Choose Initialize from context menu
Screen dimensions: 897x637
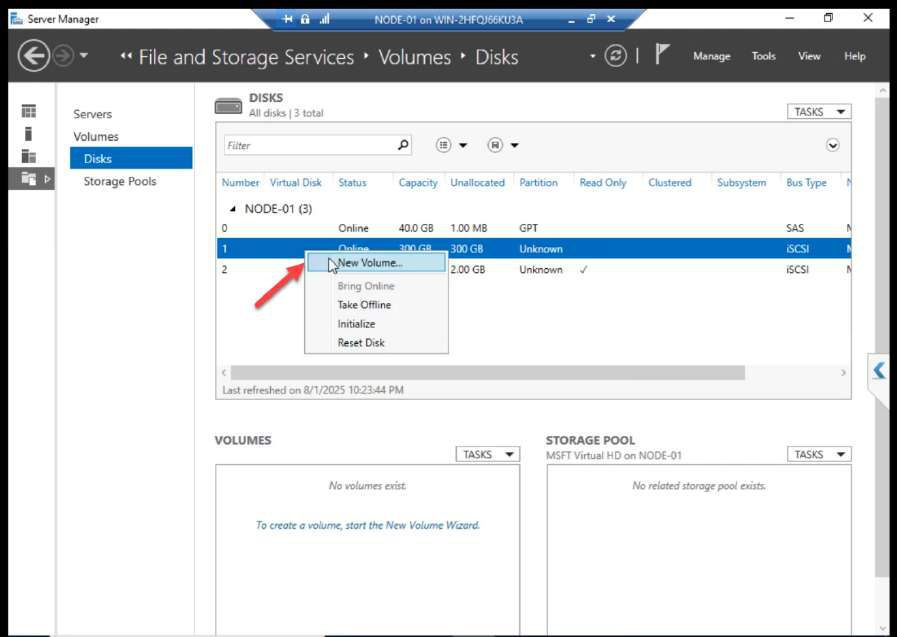[356, 324]
